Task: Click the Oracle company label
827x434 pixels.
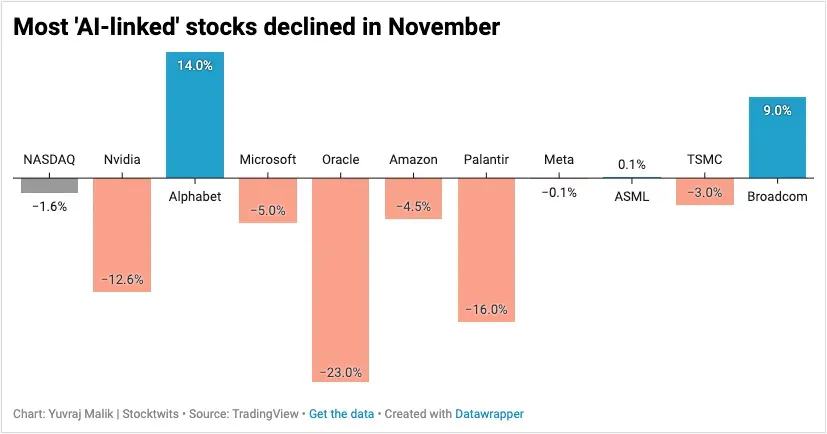Action: [340, 159]
